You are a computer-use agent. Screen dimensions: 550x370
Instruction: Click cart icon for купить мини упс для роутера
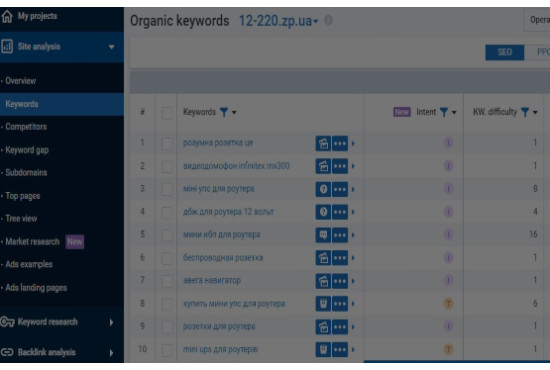(323, 303)
